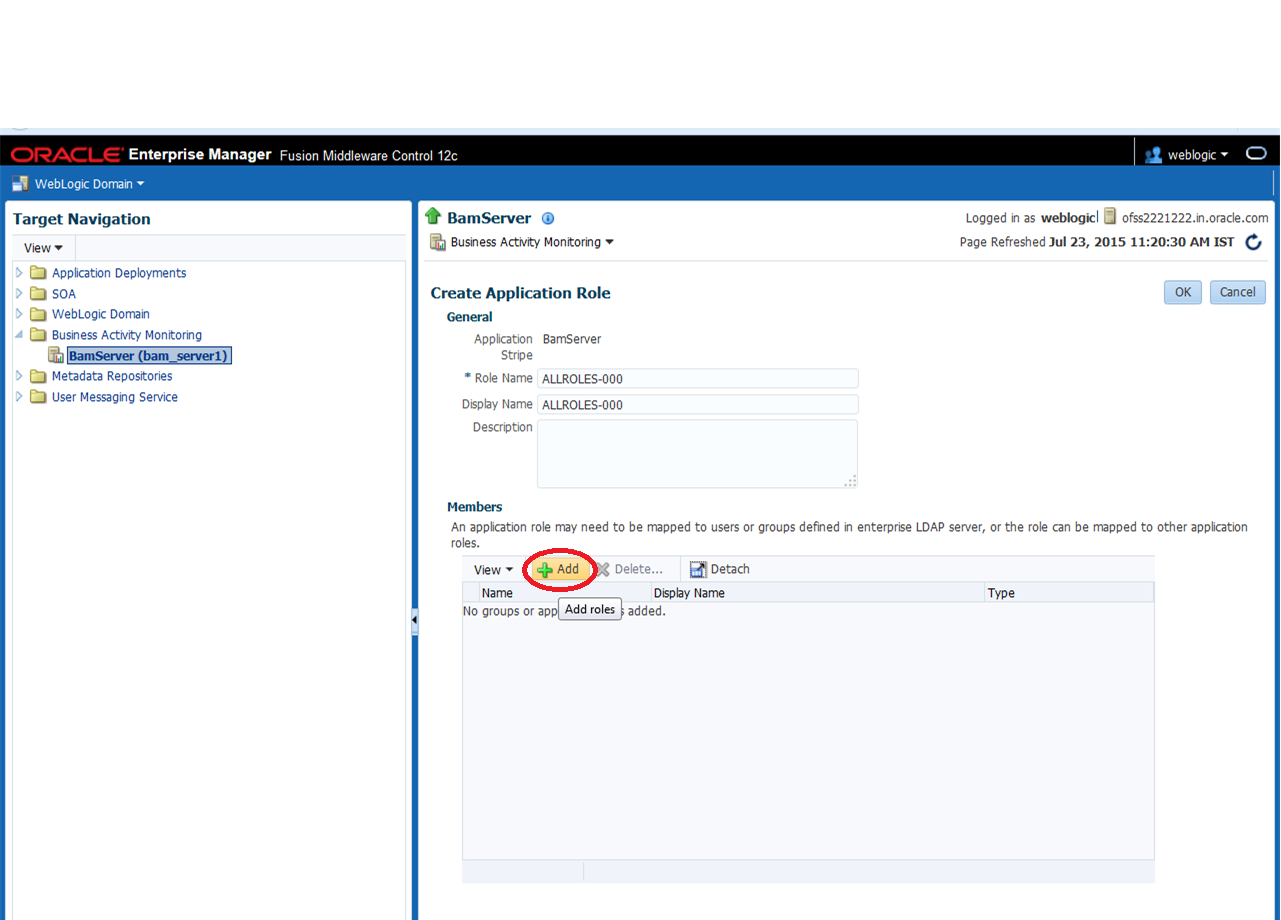Cancel the application role creation
This screenshot has width=1281, height=920.
[x=1238, y=292]
